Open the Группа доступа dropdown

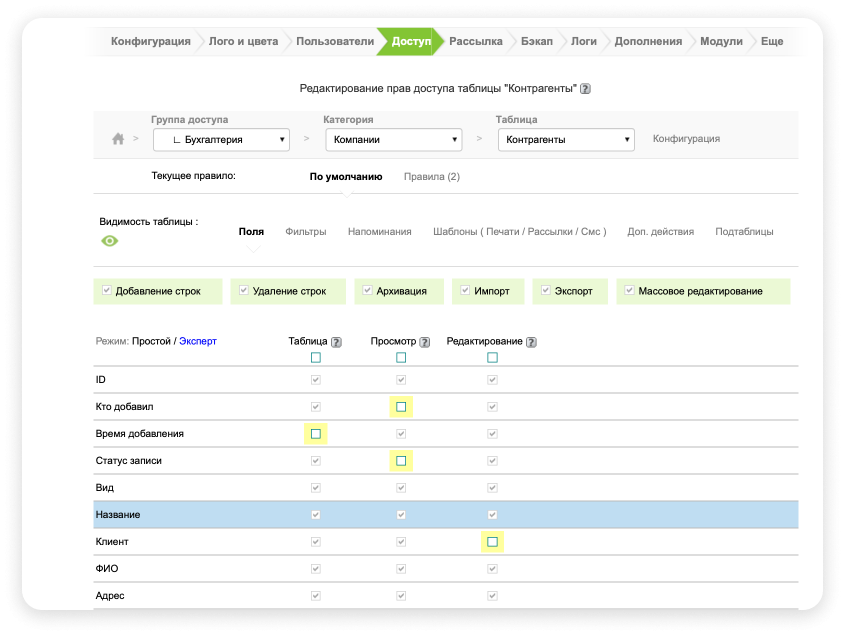[x=221, y=140]
